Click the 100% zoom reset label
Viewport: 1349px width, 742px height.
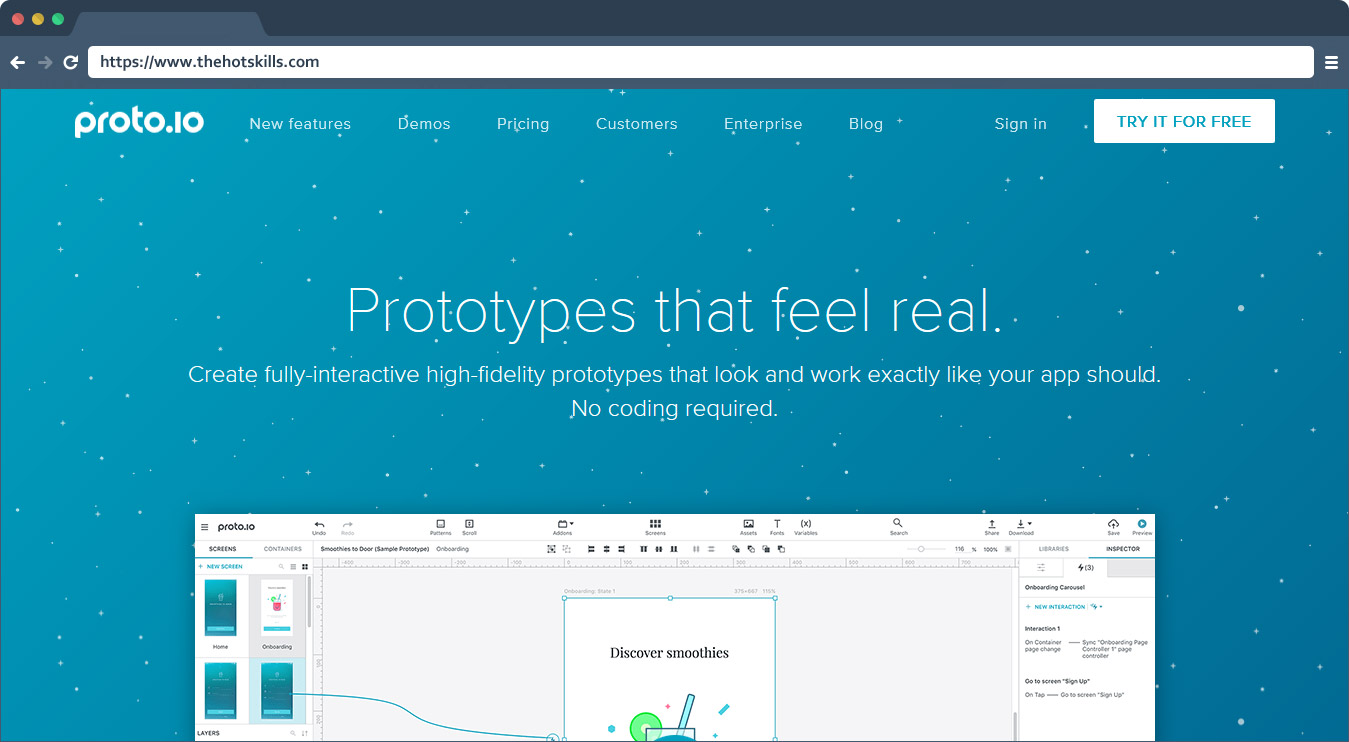pyautogui.click(x=990, y=549)
